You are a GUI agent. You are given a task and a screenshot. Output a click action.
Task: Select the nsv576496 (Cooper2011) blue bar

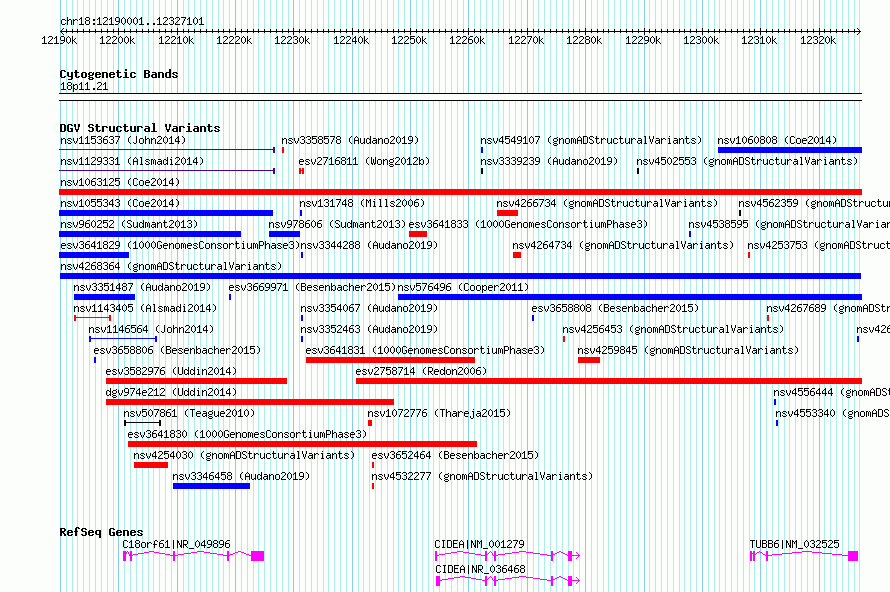[630, 297]
